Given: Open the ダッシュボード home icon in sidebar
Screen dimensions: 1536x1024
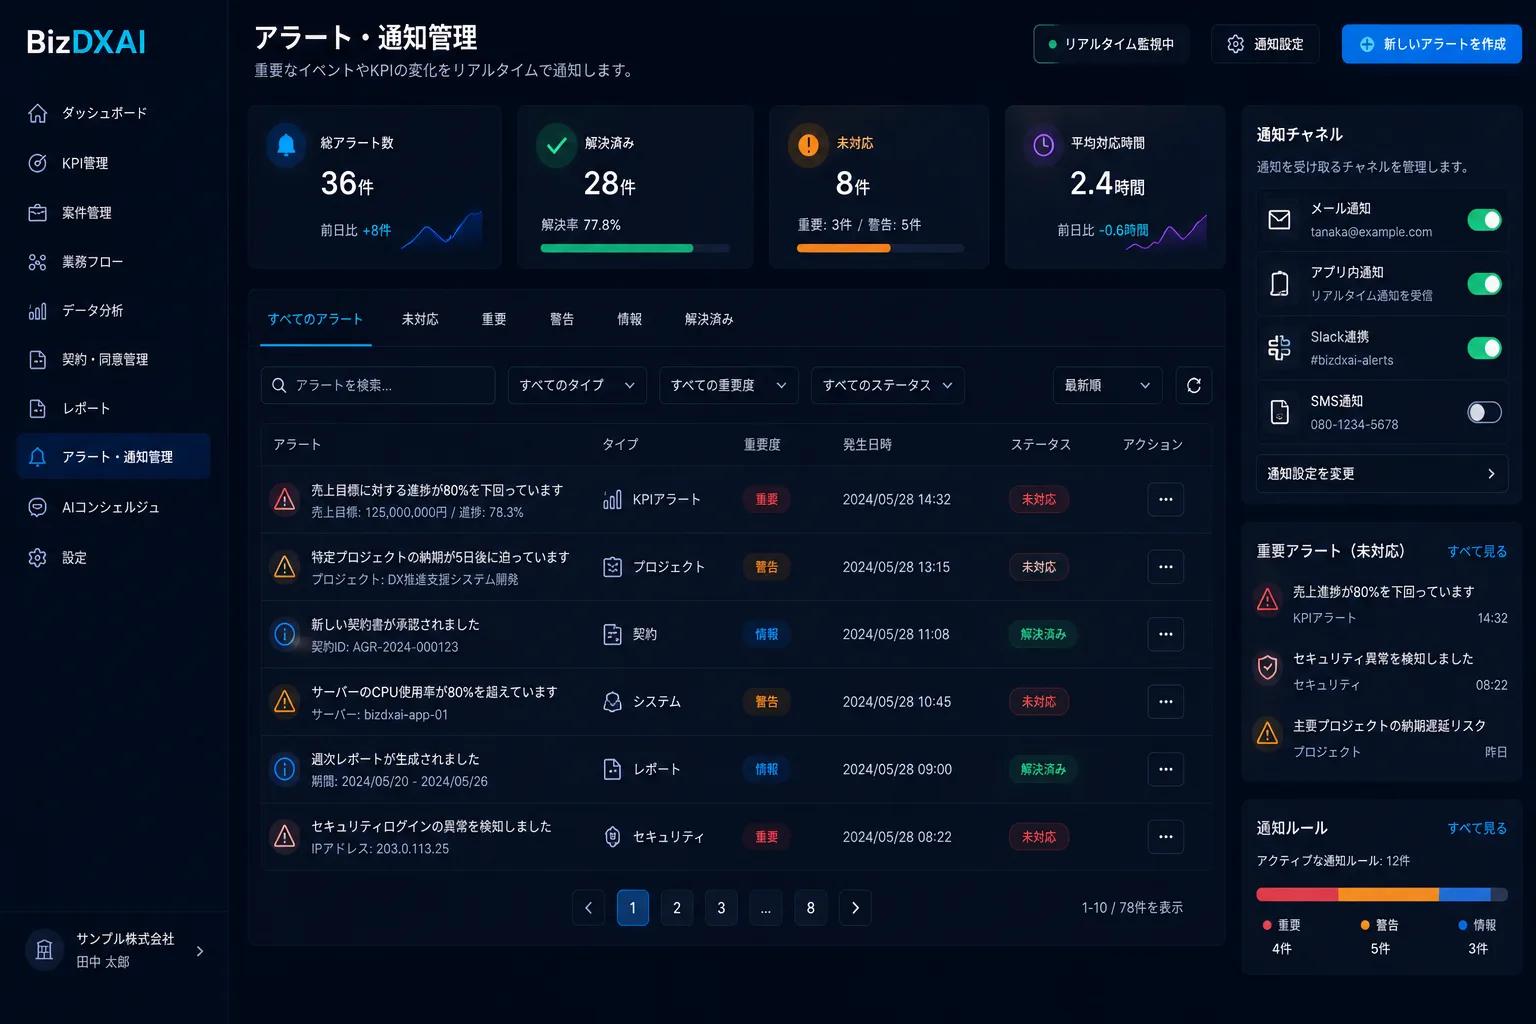Looking at the screenshot, I should point(38,113).
